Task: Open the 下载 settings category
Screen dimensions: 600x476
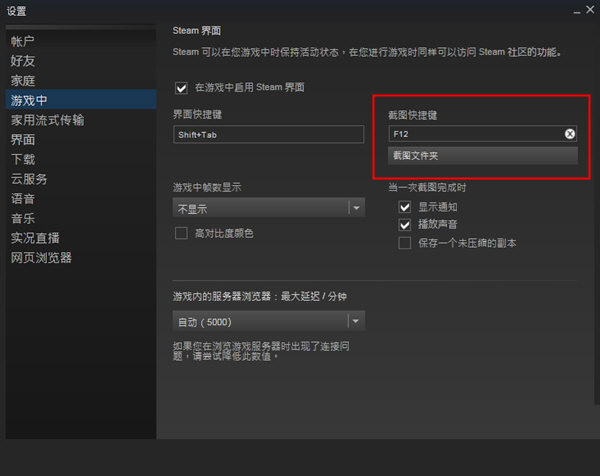Action: click(81, 159)
